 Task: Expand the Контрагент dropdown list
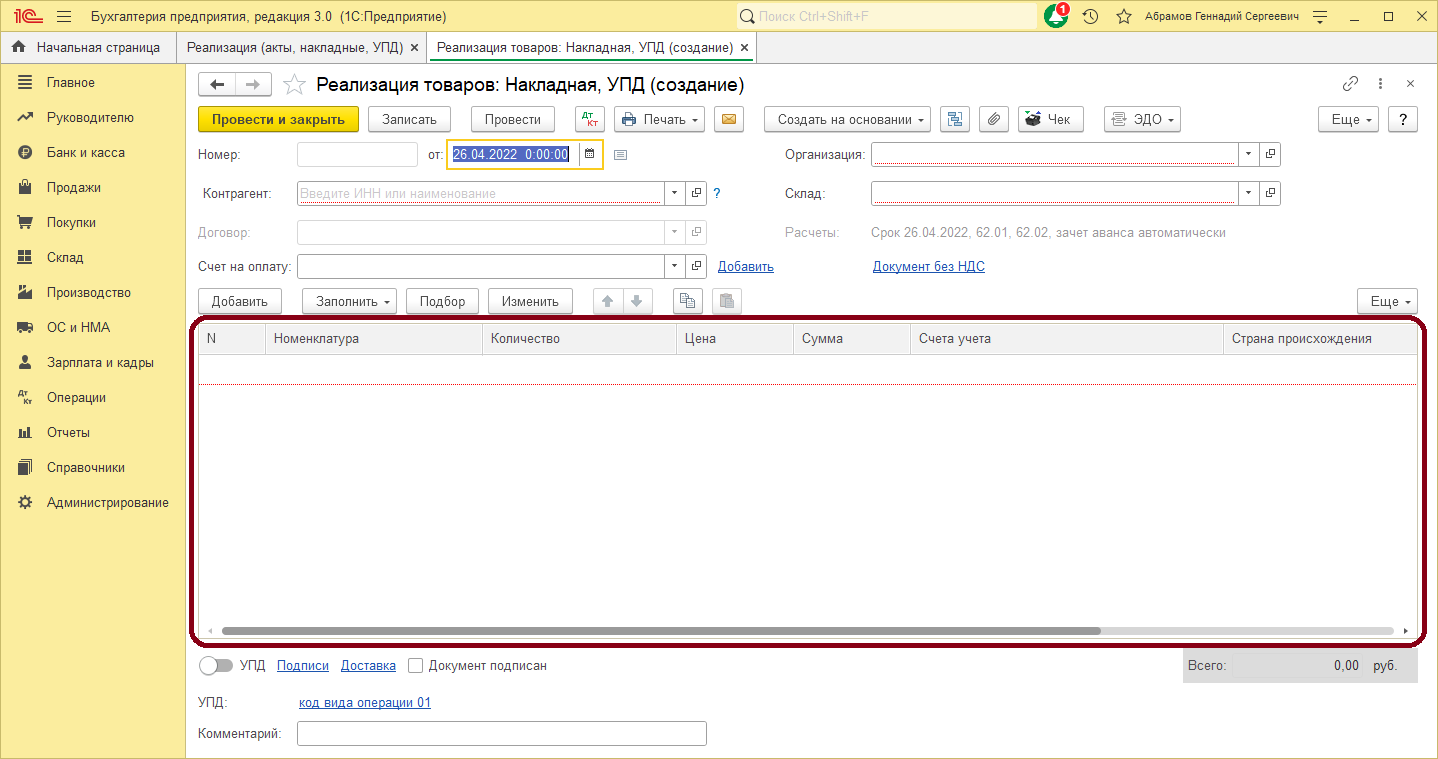674,193
